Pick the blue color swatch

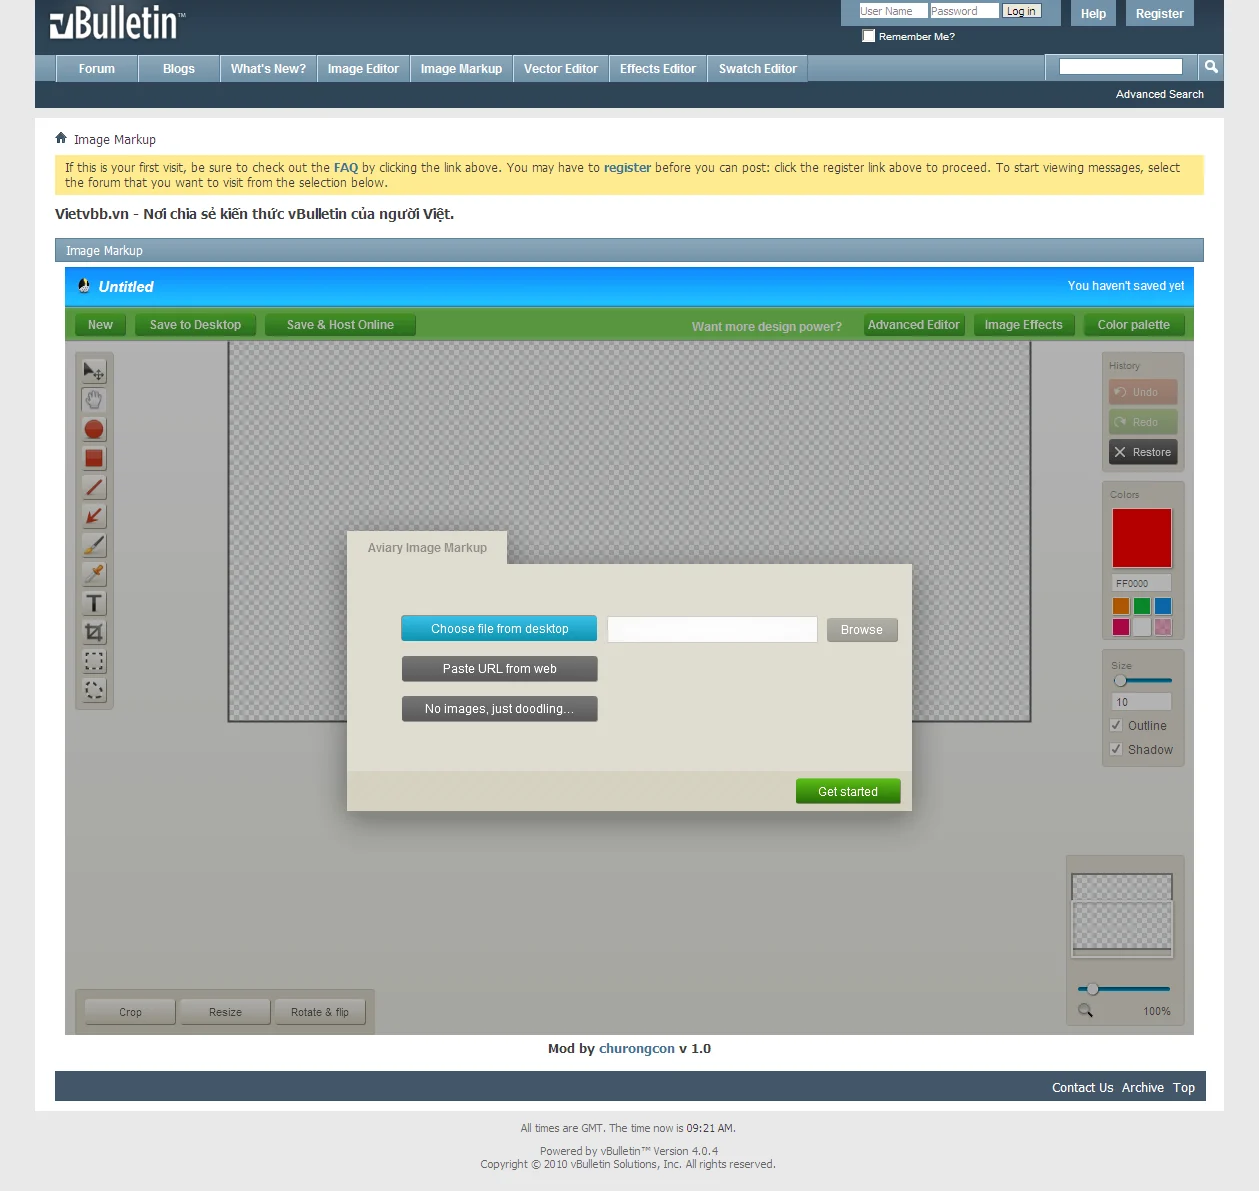click(1163, 606)
